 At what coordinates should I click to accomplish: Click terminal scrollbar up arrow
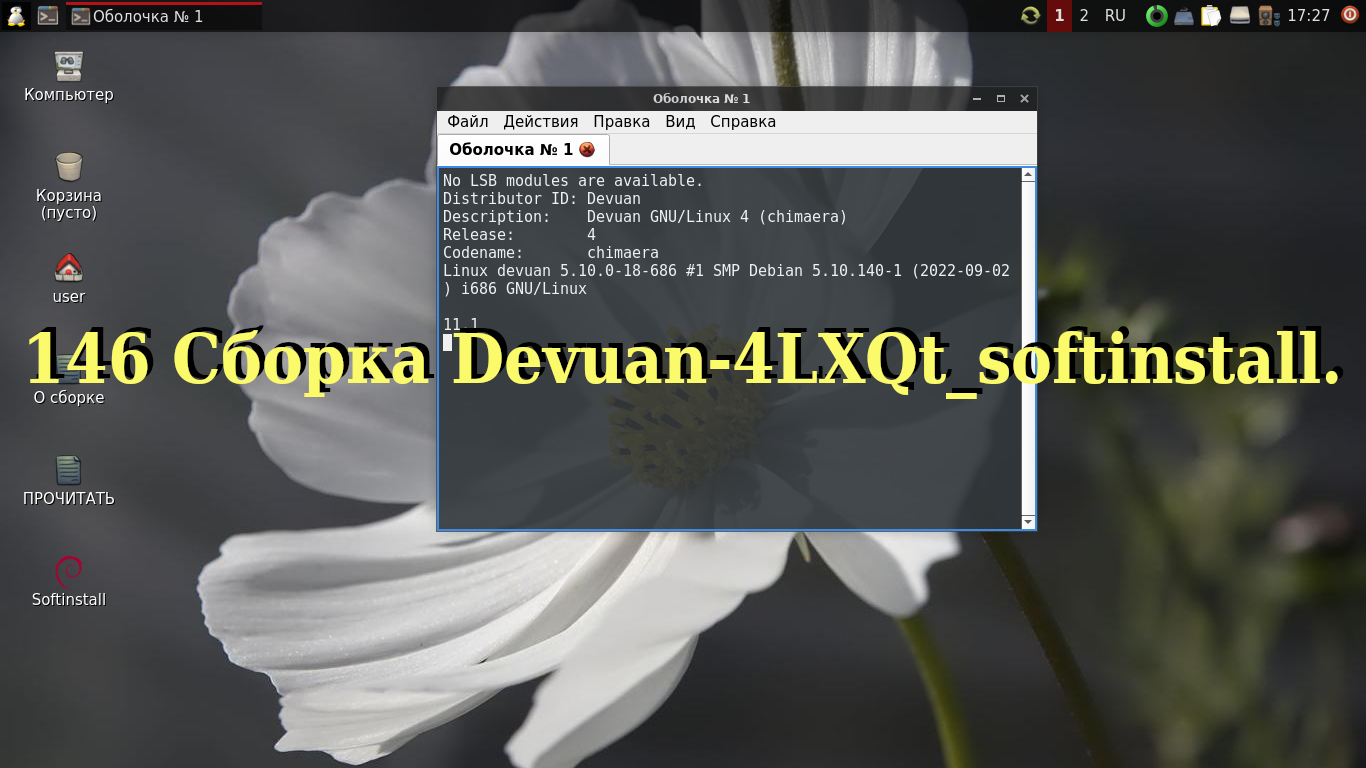pos(1028,175)
